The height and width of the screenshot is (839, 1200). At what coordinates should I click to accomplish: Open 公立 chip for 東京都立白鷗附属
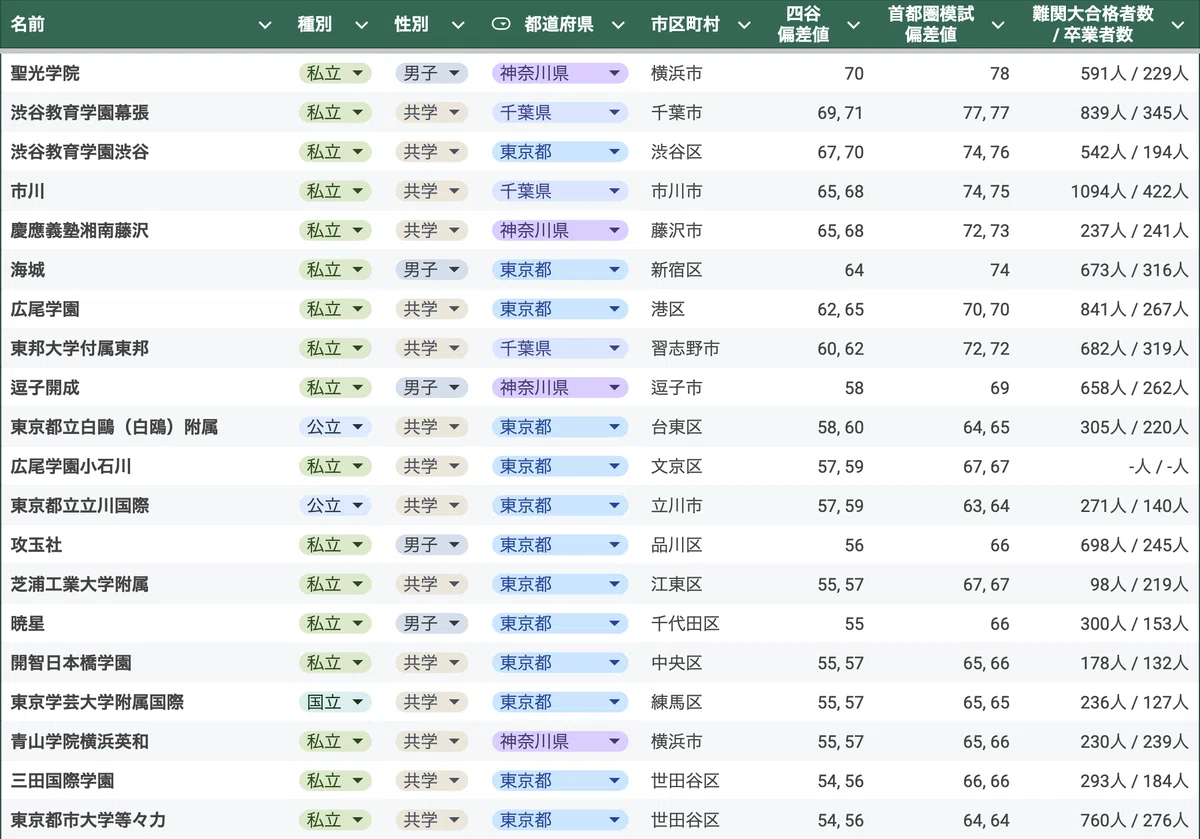pyautogui.click(x=335, y=427)
